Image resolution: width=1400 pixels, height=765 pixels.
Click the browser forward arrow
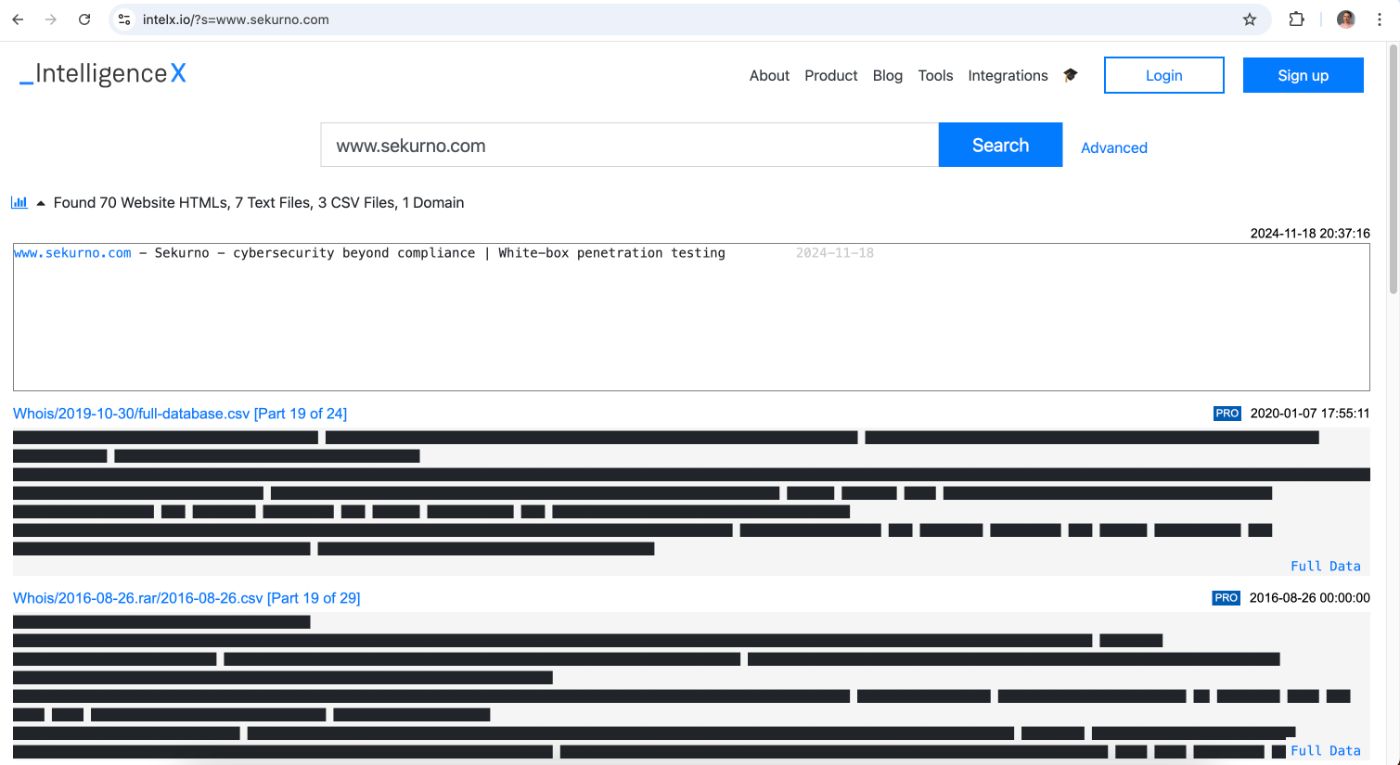point(51,19)
